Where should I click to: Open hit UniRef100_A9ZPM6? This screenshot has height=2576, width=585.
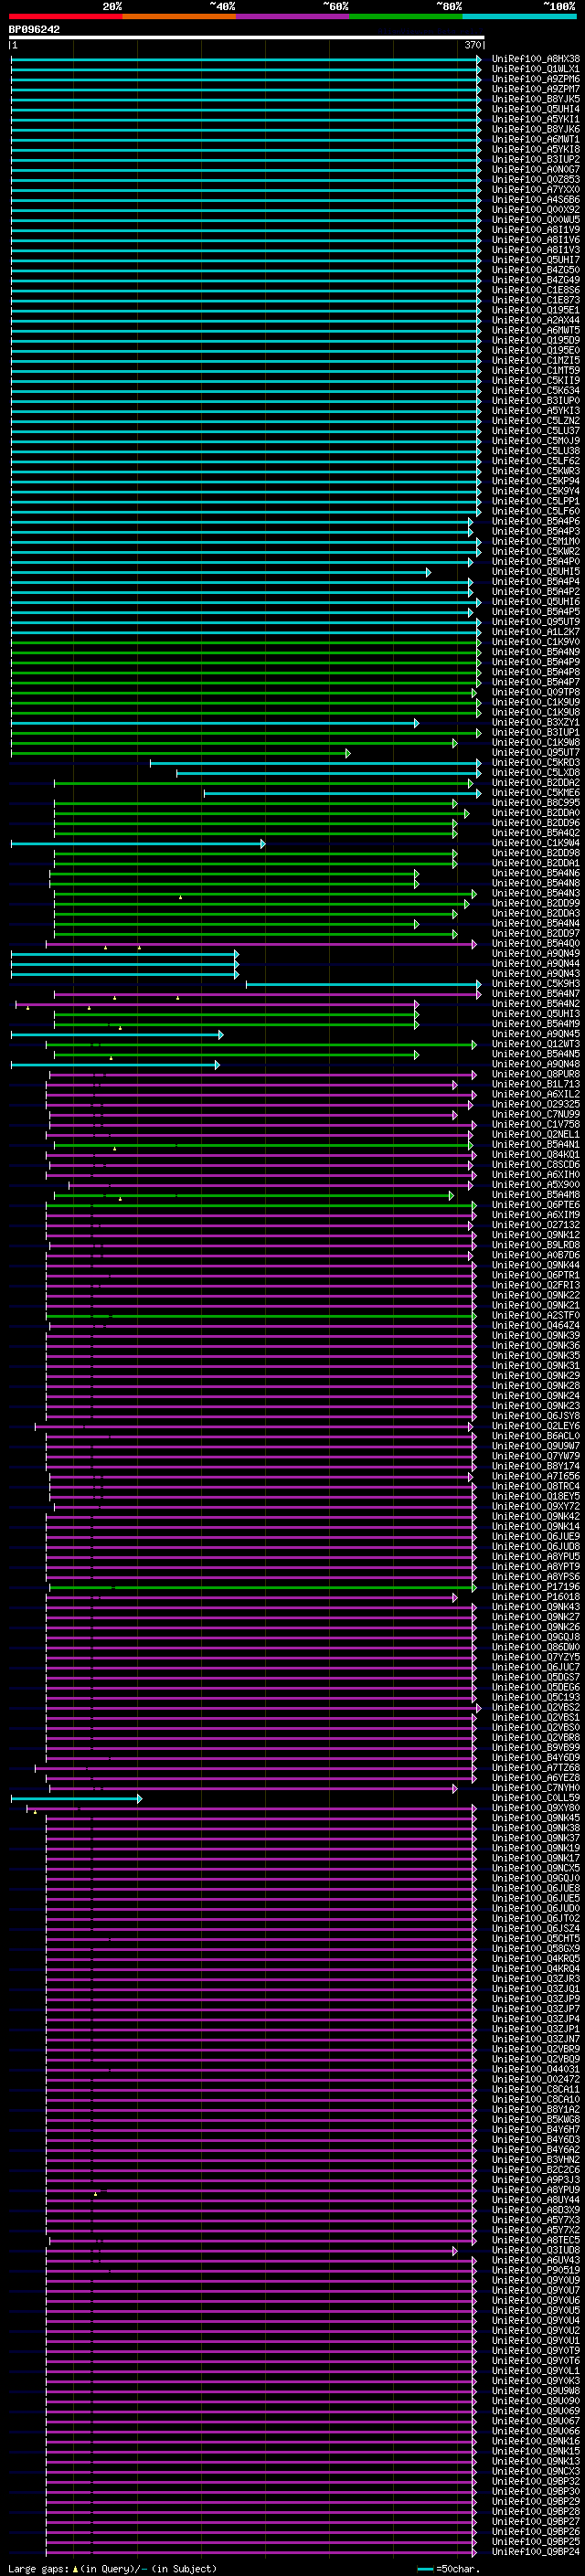(x=536, y=79)
